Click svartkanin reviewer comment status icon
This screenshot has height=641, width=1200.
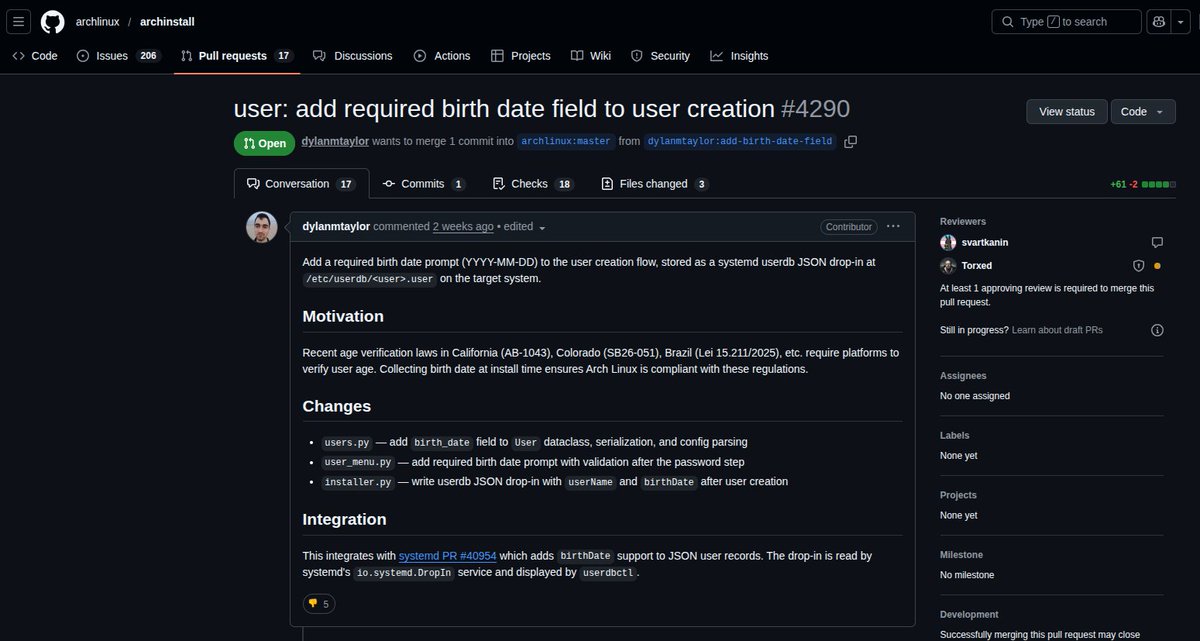coord(1157,242)
